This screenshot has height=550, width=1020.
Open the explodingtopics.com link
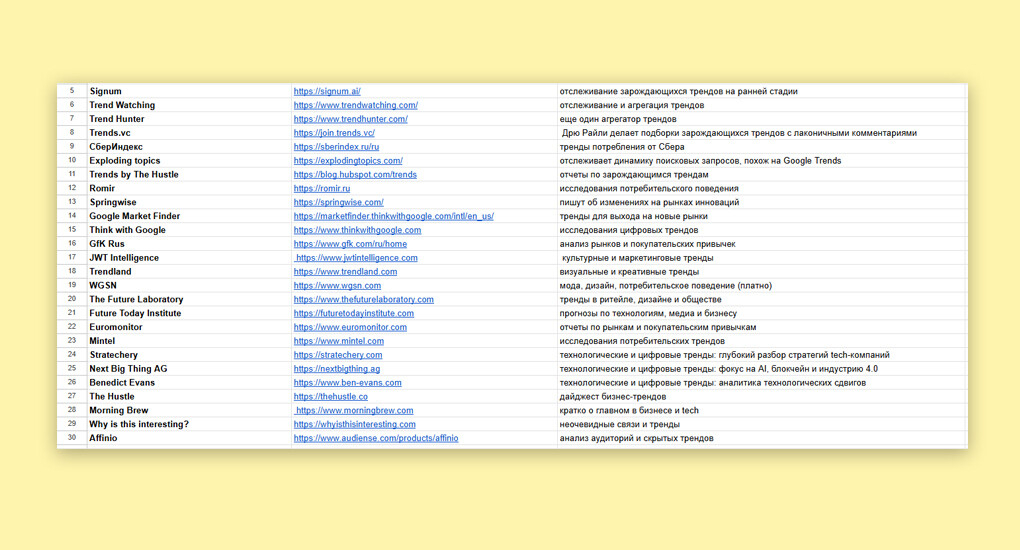[x=347, y=161]
